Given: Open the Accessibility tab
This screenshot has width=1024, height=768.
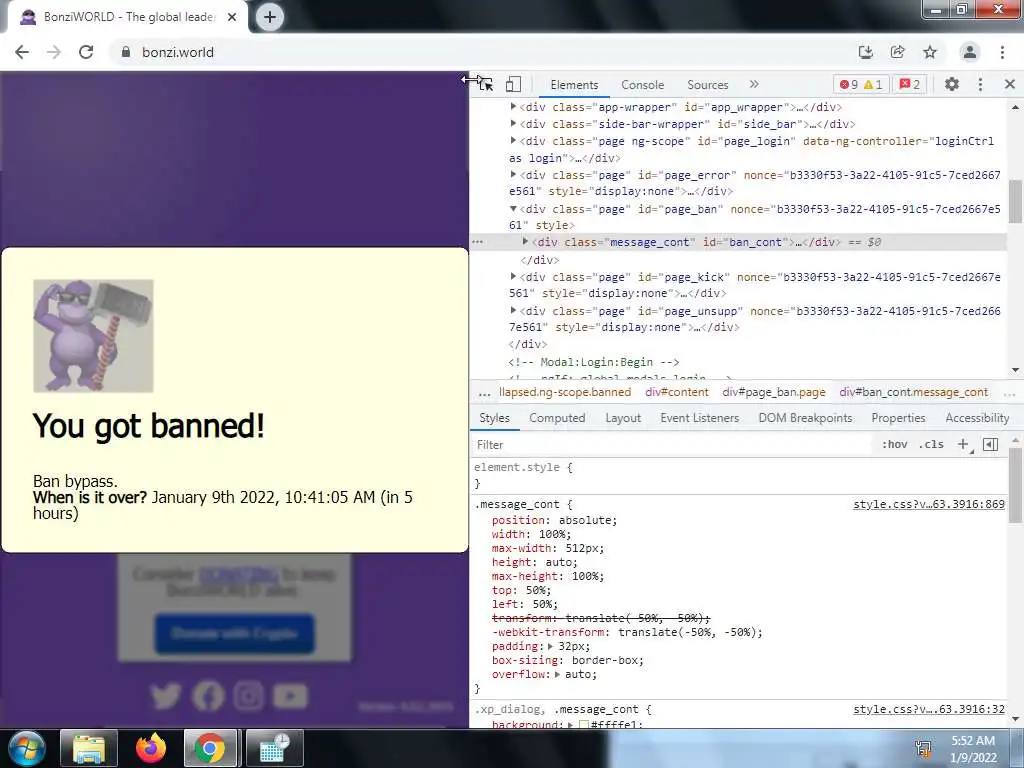Looking at the screenshot, I should pyautogui.click(x=977, y=418).
